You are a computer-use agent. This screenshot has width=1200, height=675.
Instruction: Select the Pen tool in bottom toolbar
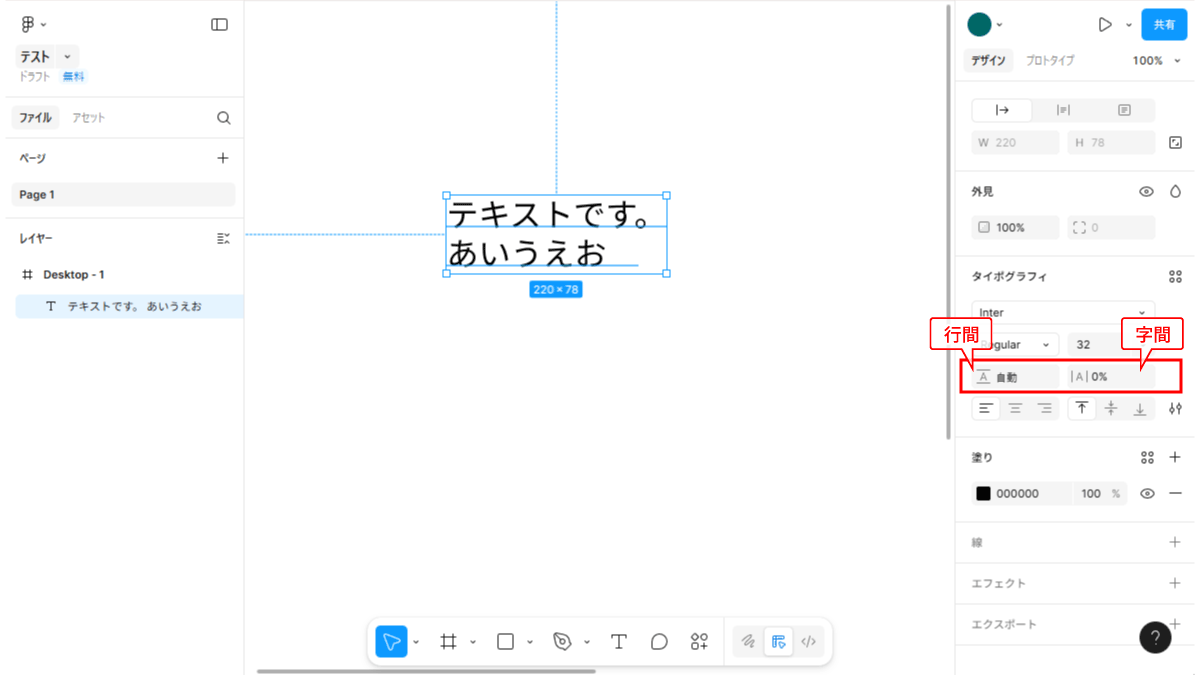pos(563,642)
